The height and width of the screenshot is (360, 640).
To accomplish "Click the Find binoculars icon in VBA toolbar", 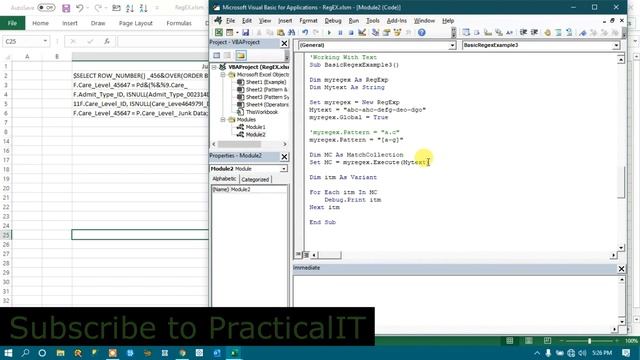I will point(291,32).
